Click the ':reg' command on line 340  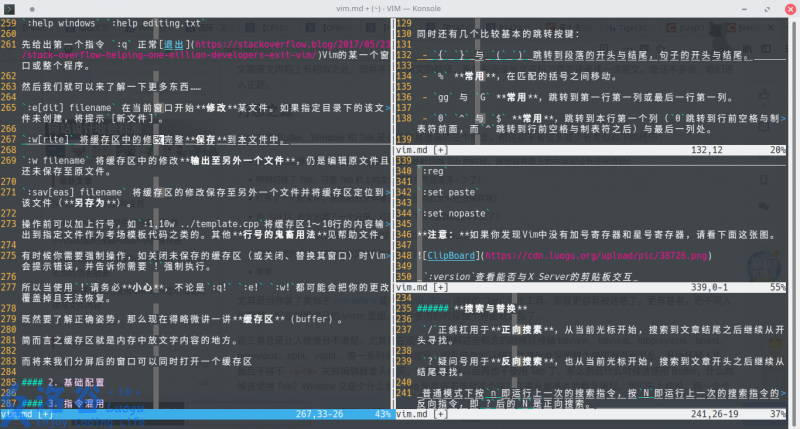(435, 170)
